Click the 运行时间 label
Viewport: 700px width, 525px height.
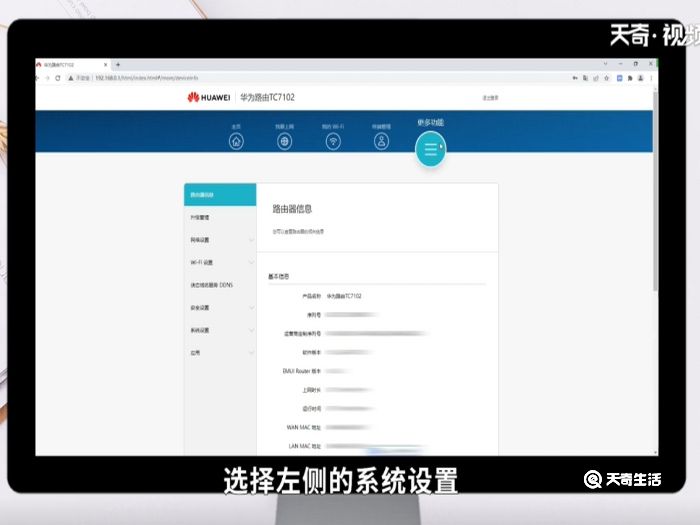pos(312,408)
